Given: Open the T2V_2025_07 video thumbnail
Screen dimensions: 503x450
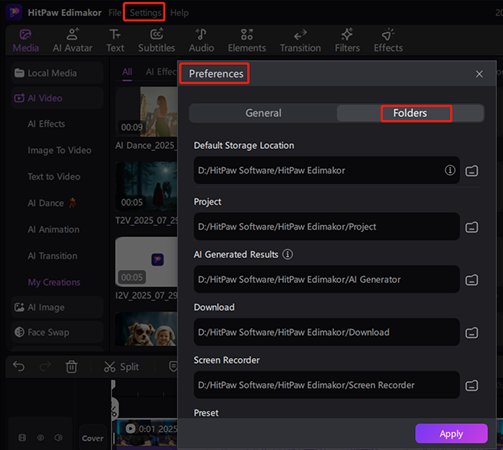Looking at the screenshot, I should click(x=147, y=186).
